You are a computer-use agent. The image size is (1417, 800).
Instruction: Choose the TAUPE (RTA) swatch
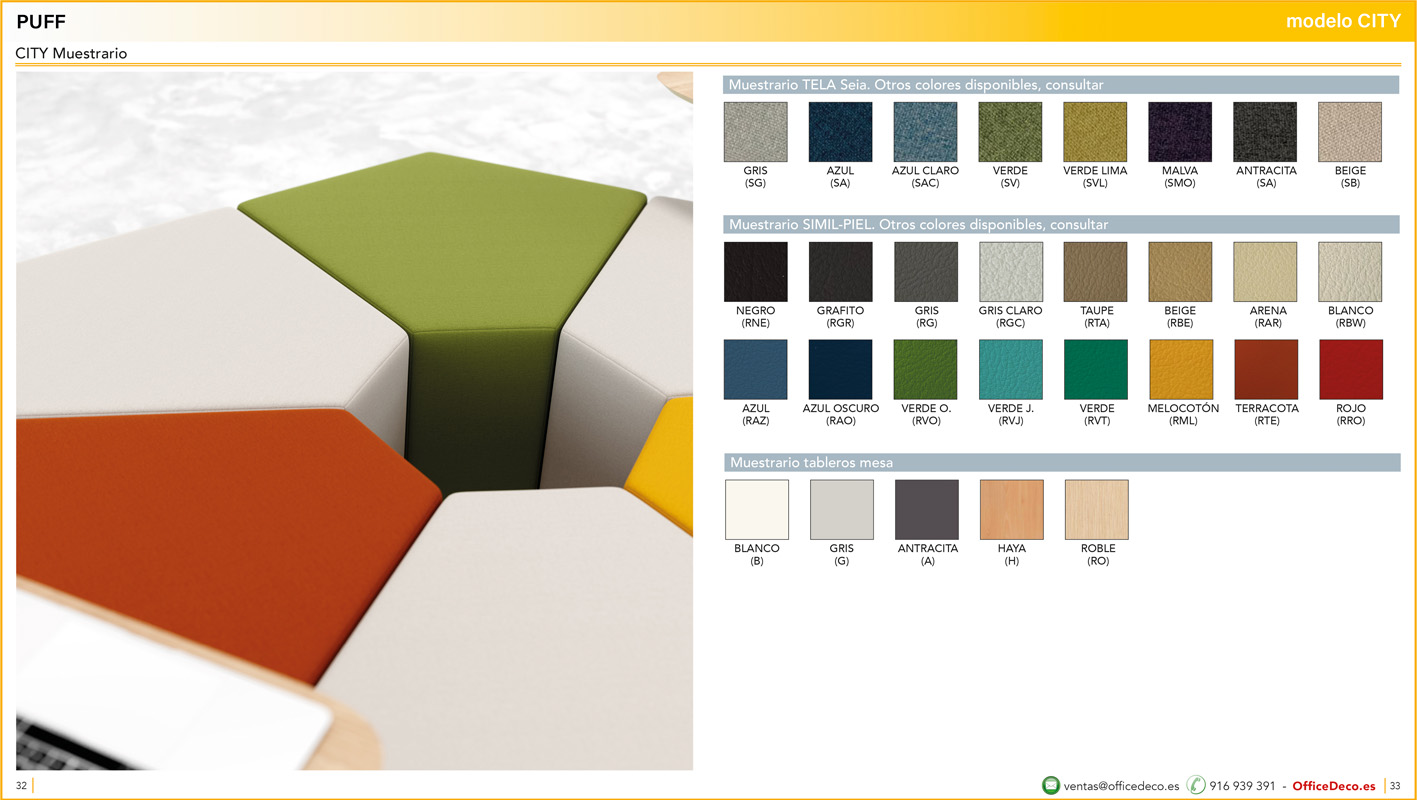(x=1095, y=272)
